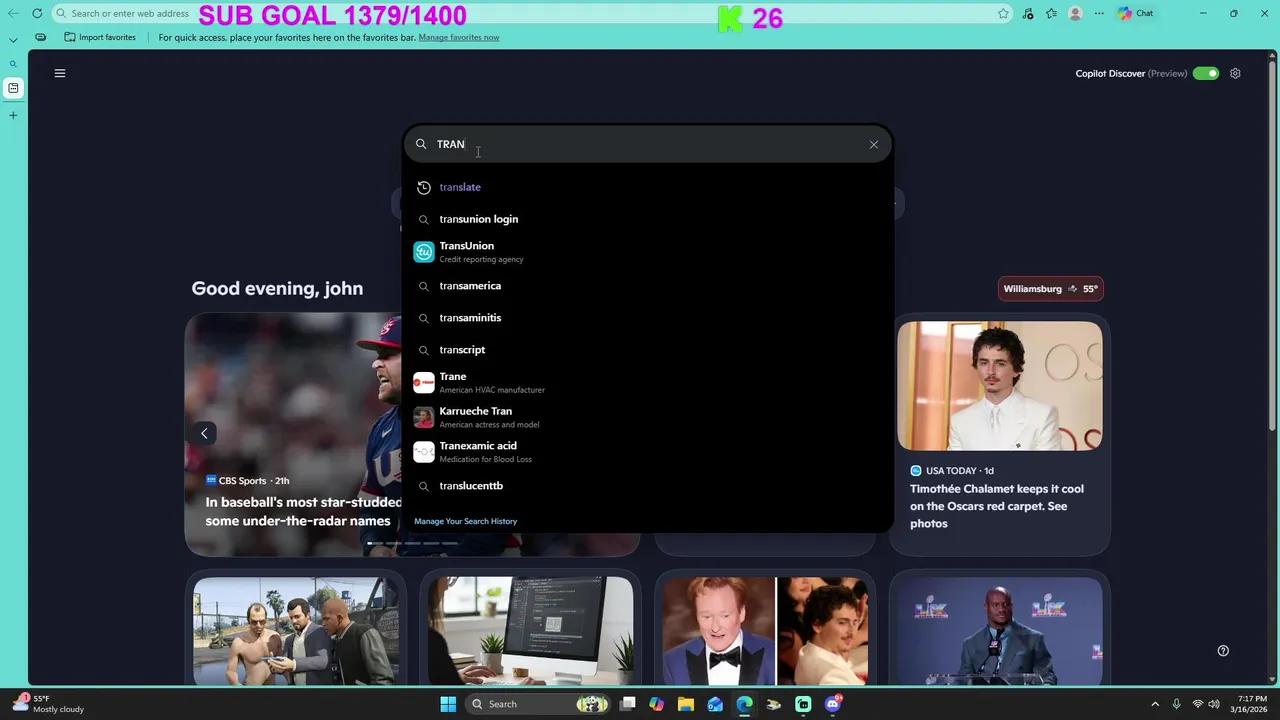Reload the page with refresh icon
The width and height of the screenshot is (1280, 720).
[37, 13]
